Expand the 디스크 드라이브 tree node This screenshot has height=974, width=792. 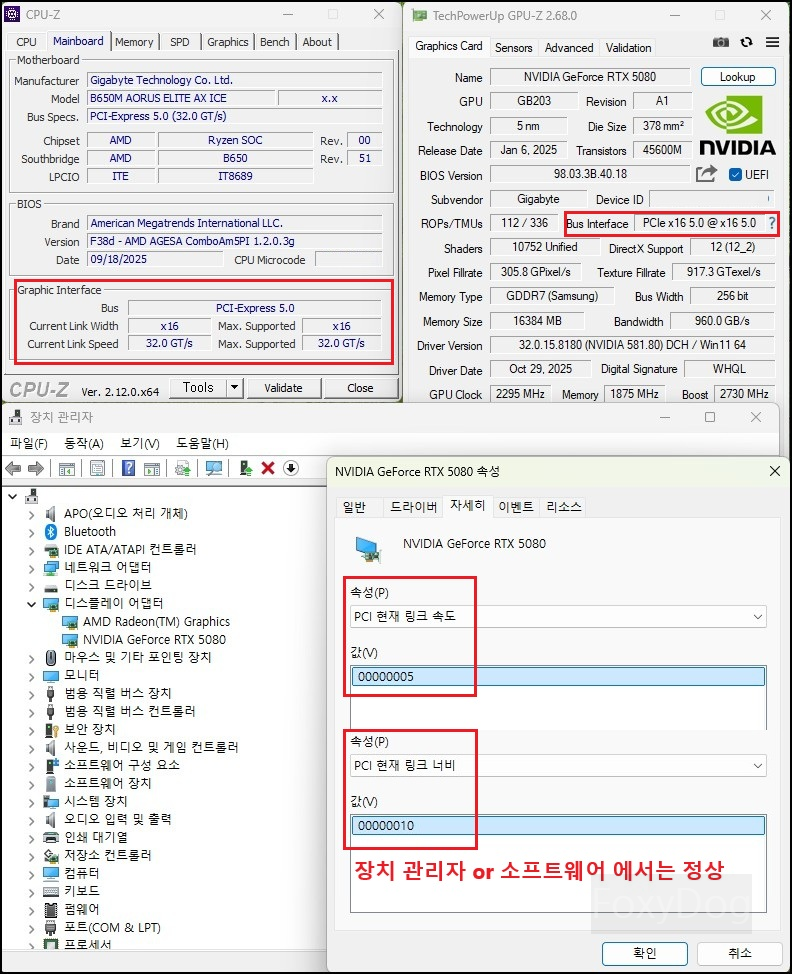point(31,586)
